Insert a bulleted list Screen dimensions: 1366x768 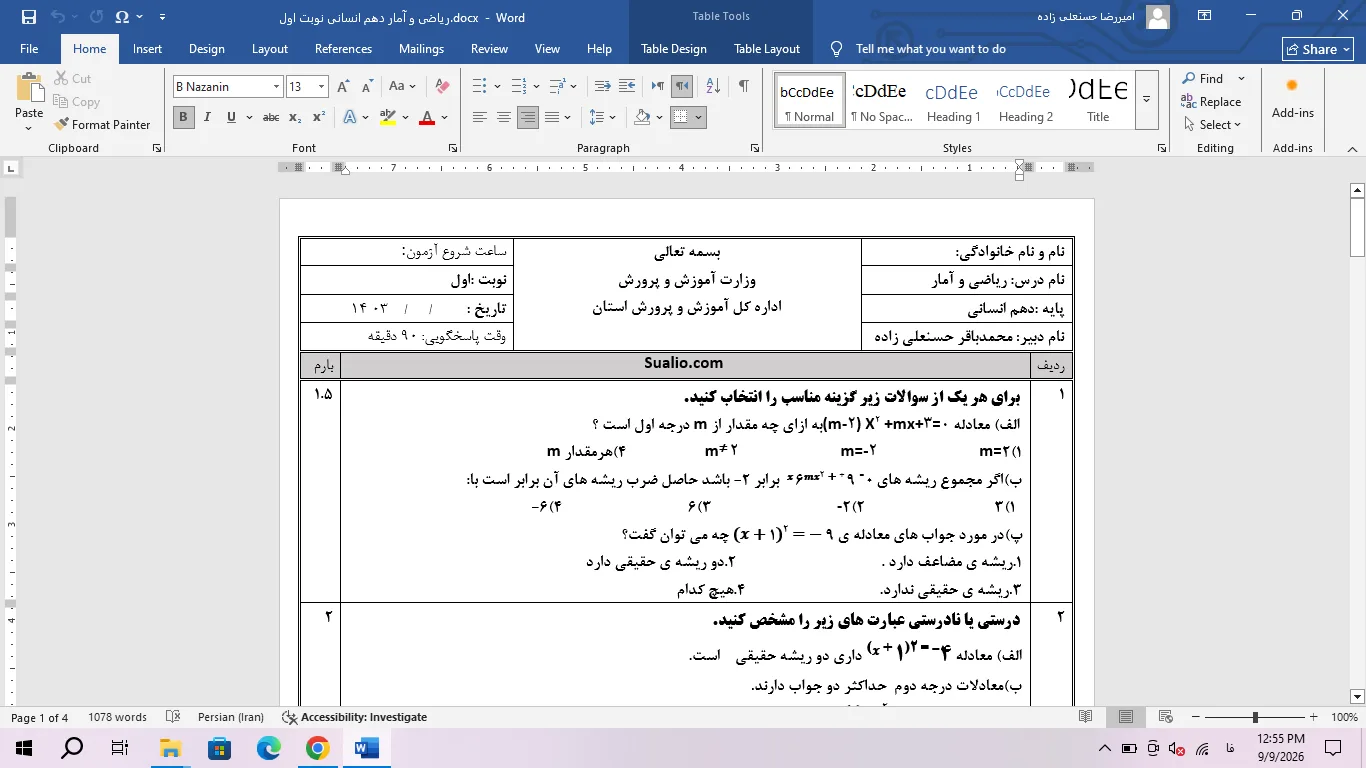[479, 87]
